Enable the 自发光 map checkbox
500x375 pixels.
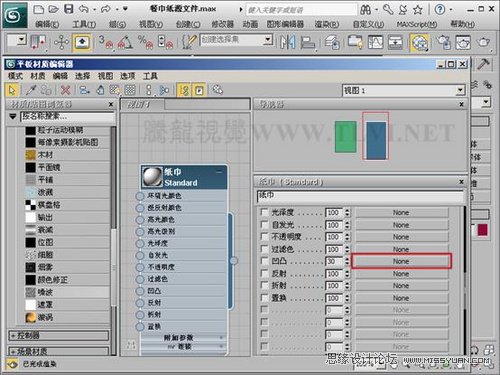coord(264,225)
